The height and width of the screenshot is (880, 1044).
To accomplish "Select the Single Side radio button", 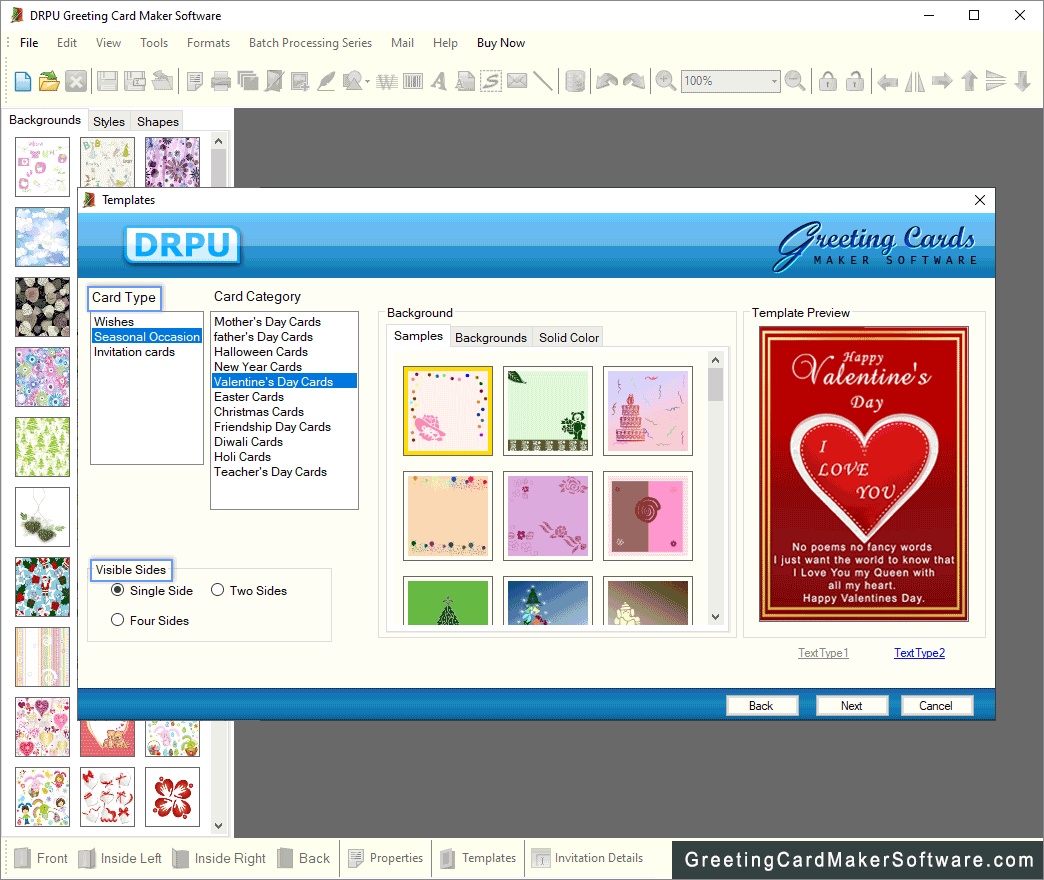I will click(118, 591).
